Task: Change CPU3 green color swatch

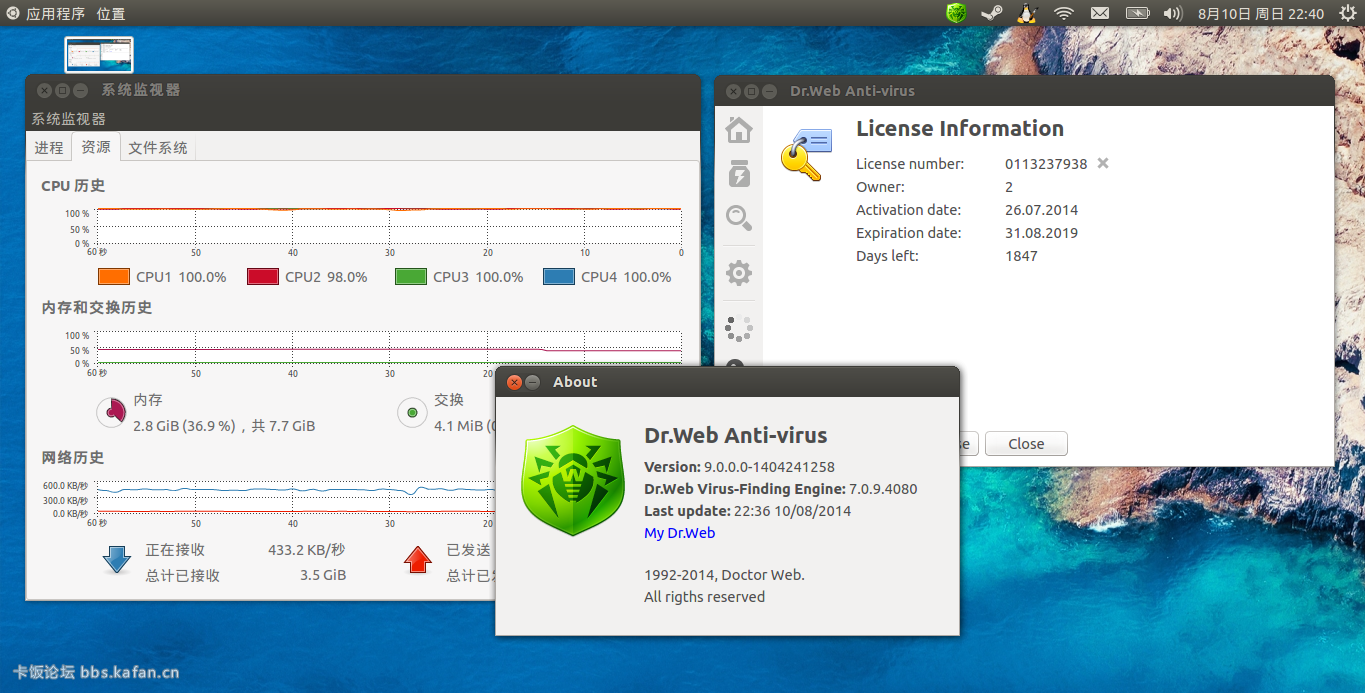Action: [x=411, y=277]
